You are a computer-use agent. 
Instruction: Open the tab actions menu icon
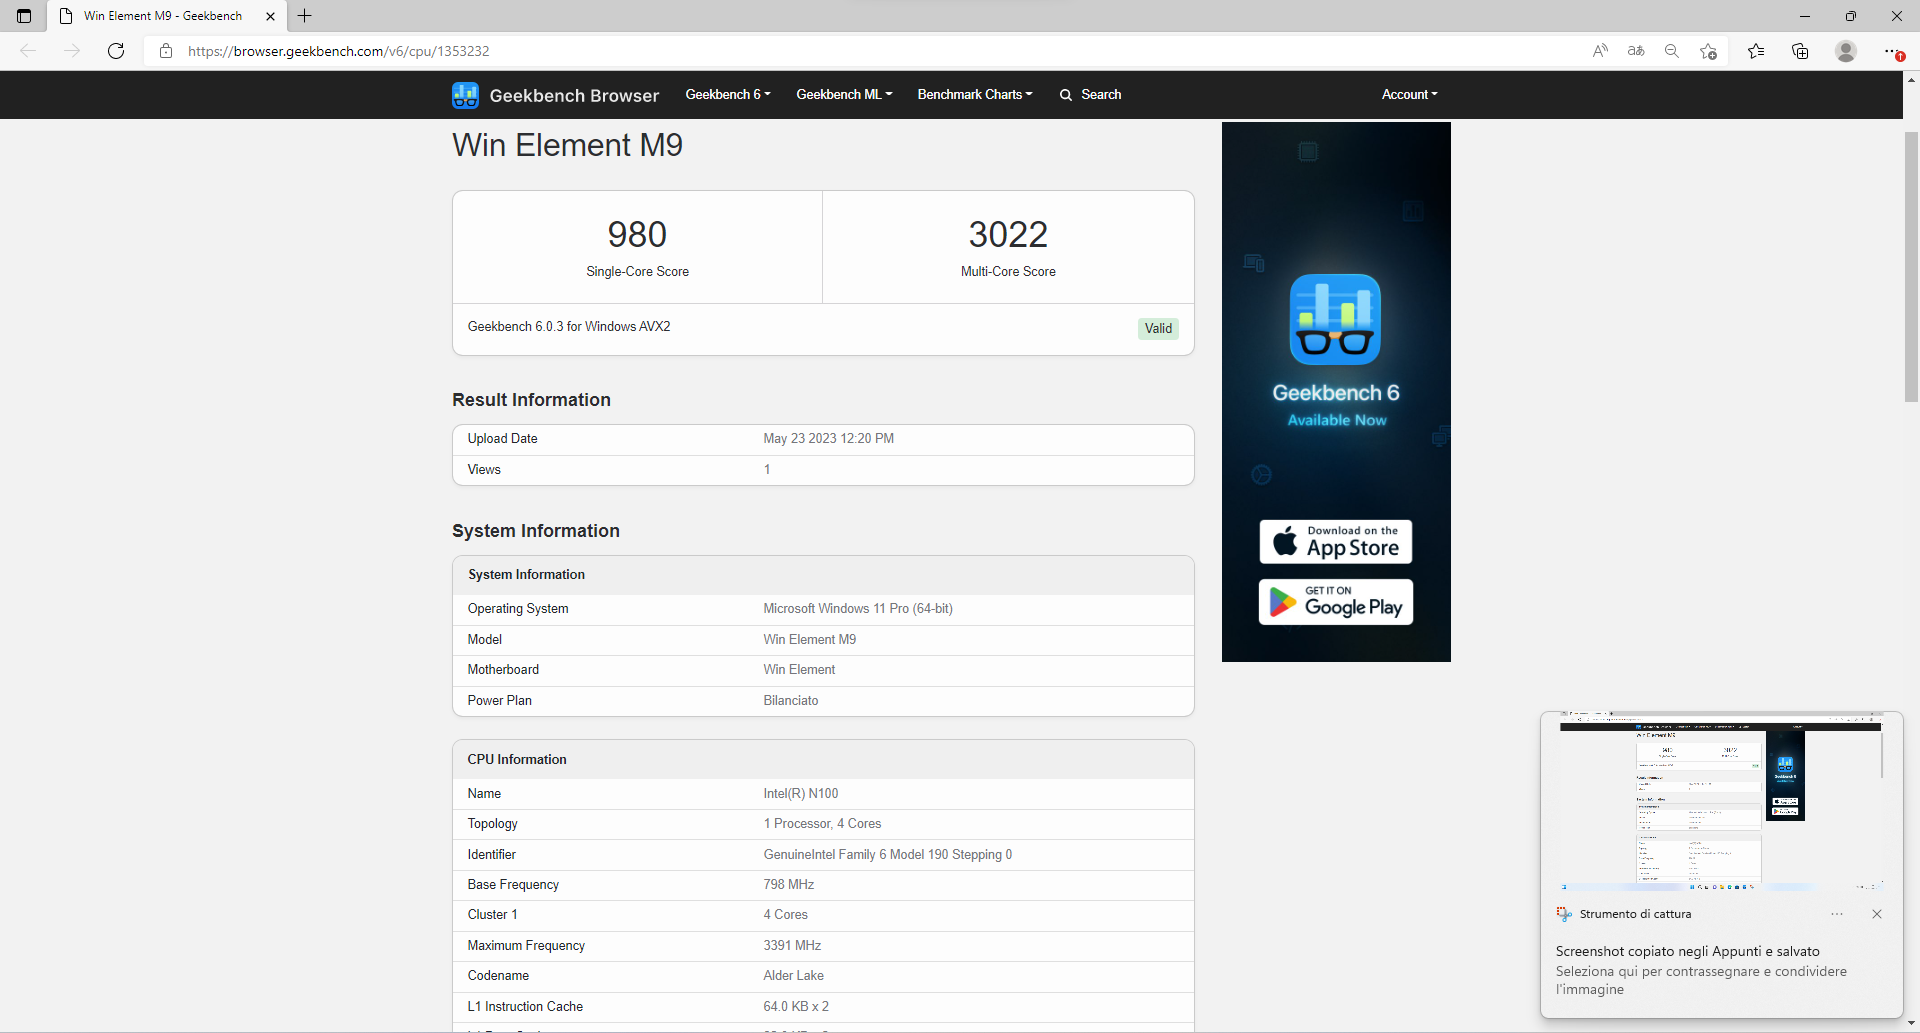(x=24, y=16)
